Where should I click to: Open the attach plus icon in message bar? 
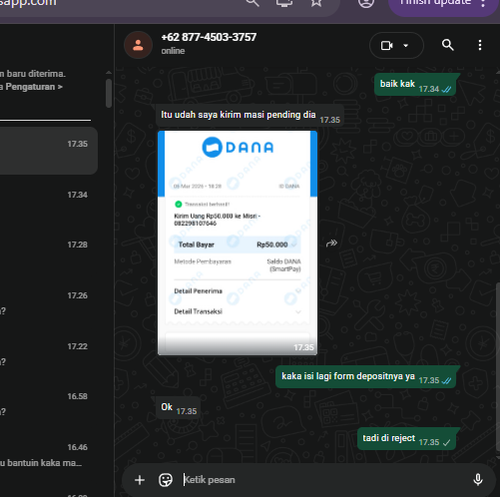coord(140,480)
